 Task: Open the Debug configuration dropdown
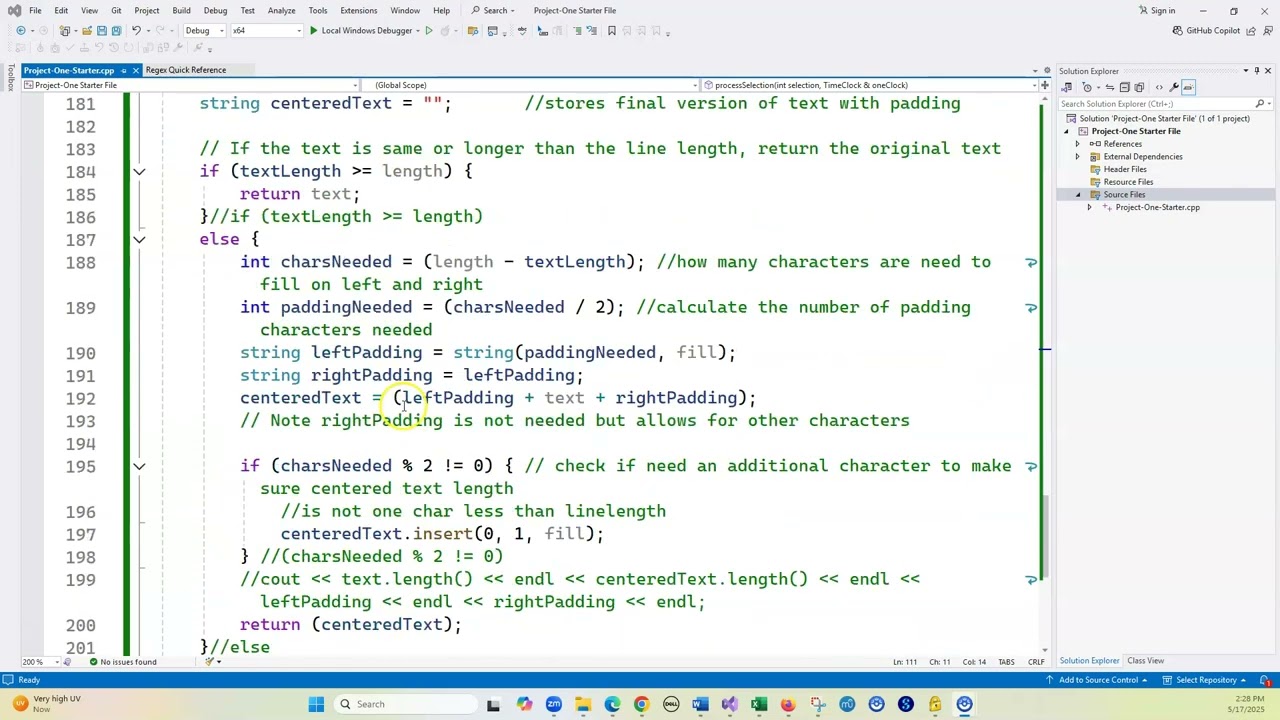(x=205, y=31)
